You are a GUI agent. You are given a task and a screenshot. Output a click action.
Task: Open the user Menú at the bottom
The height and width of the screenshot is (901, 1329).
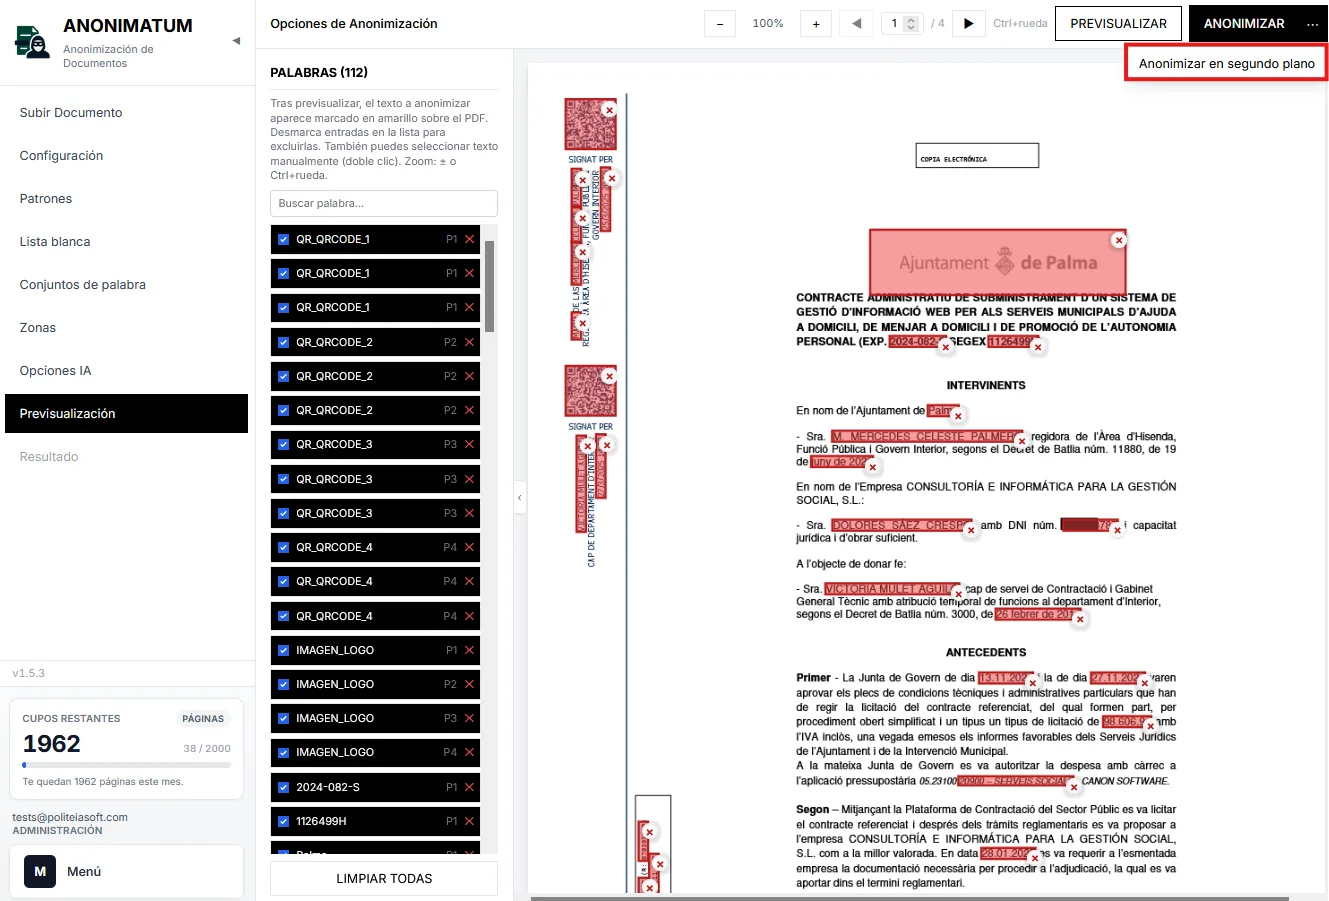[127, 872]
